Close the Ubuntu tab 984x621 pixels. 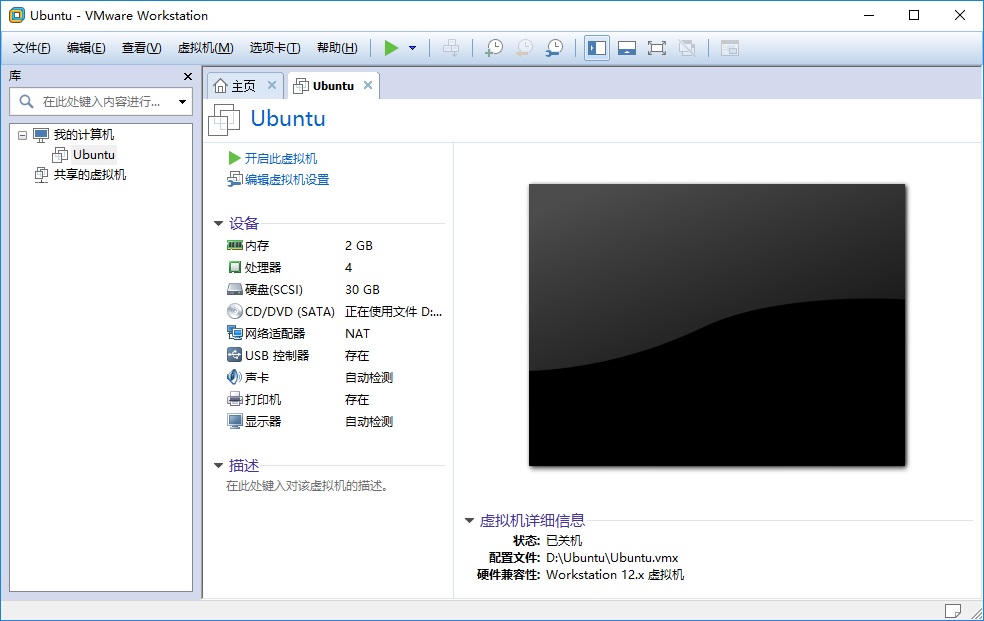(368, 85)
